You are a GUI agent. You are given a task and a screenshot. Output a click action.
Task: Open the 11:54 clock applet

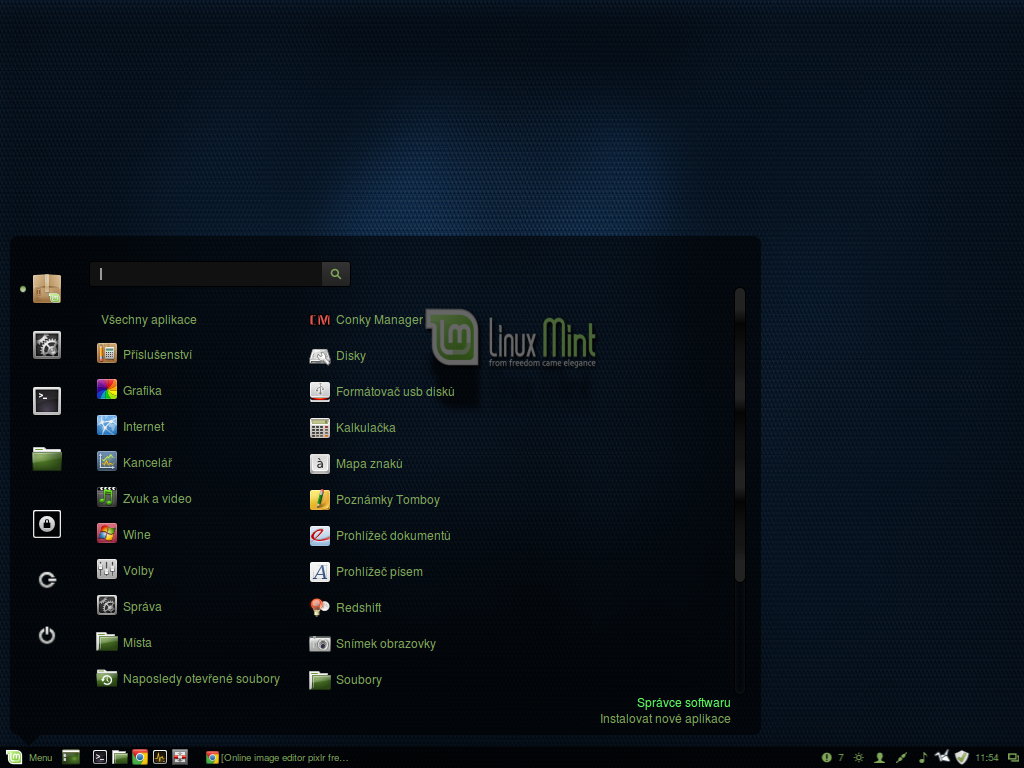987,758
